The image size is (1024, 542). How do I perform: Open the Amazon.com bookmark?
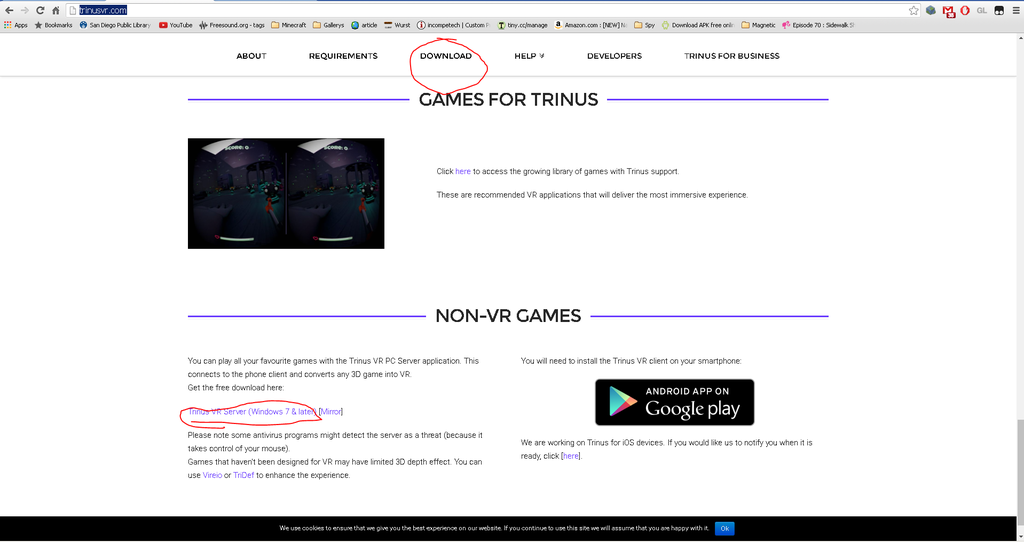pyautogui.click(x=590, y=25)
